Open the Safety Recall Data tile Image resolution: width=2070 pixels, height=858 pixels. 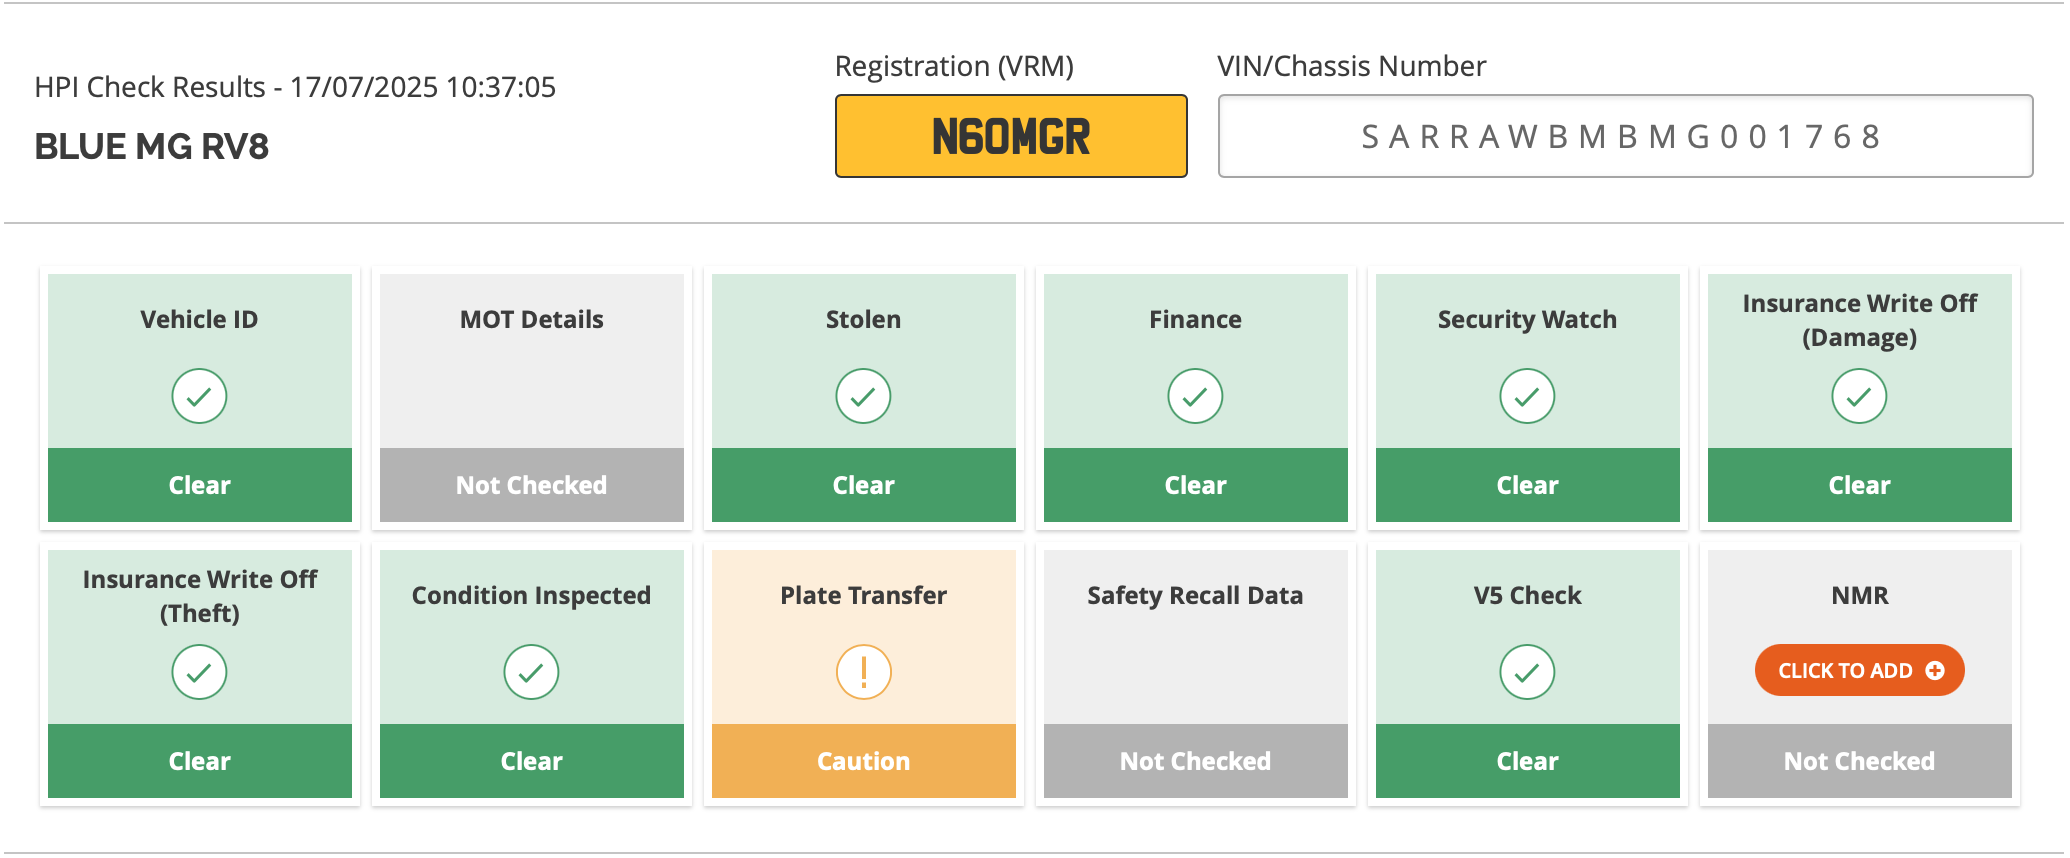(1195, 674)
